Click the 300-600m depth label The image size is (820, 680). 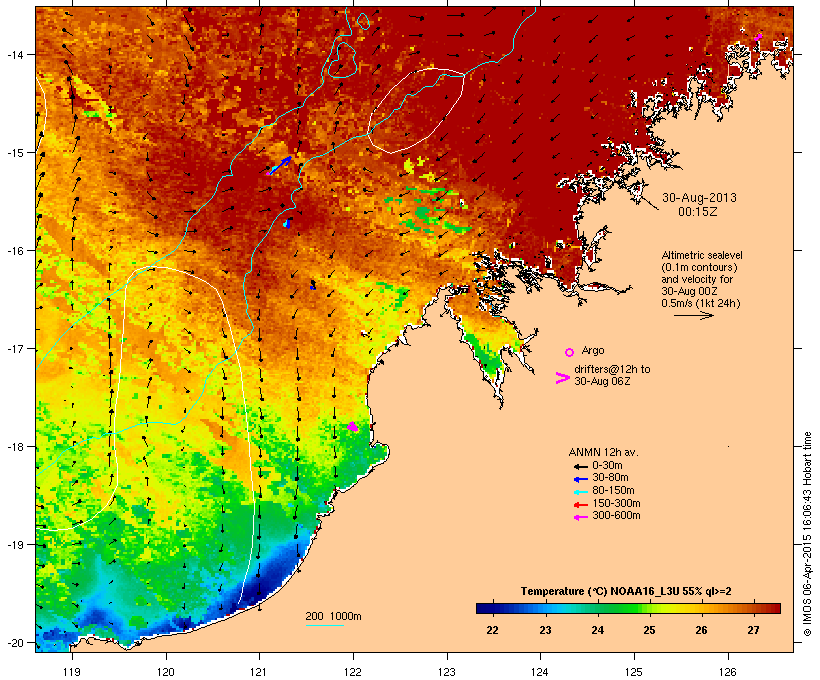pyautogui.click(x=616, y=516)
